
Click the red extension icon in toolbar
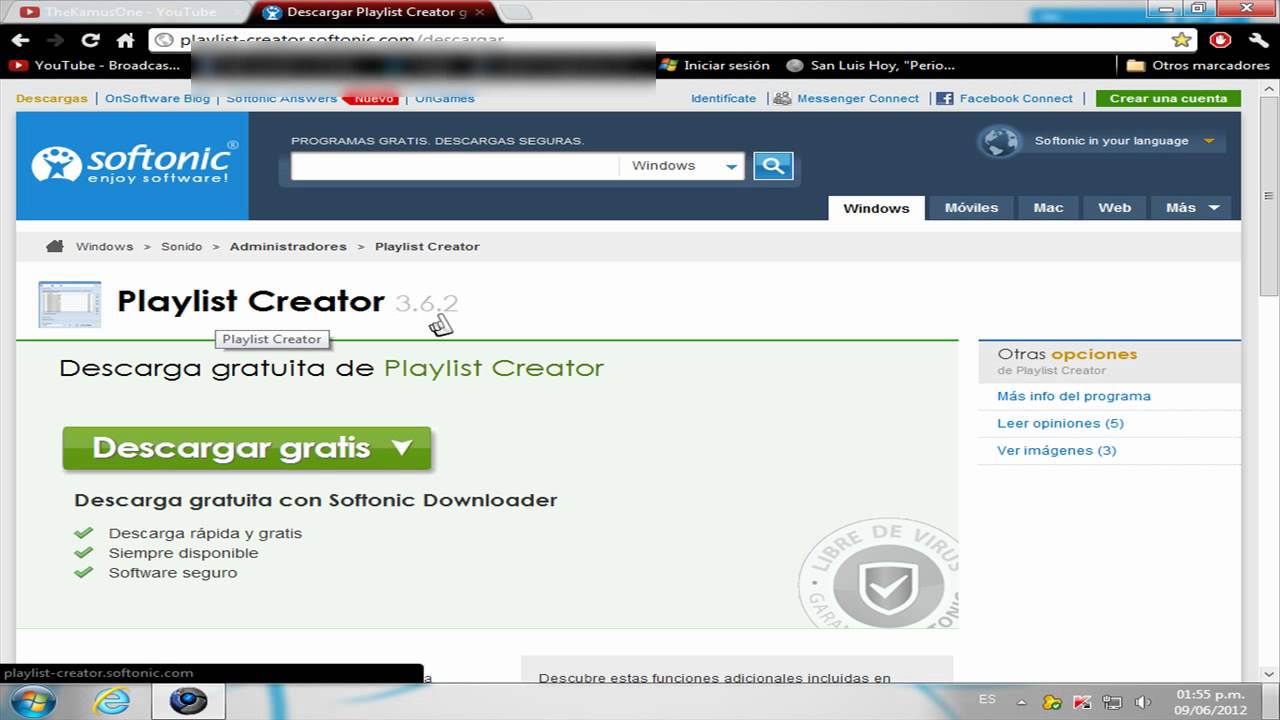pos(1221,40)
